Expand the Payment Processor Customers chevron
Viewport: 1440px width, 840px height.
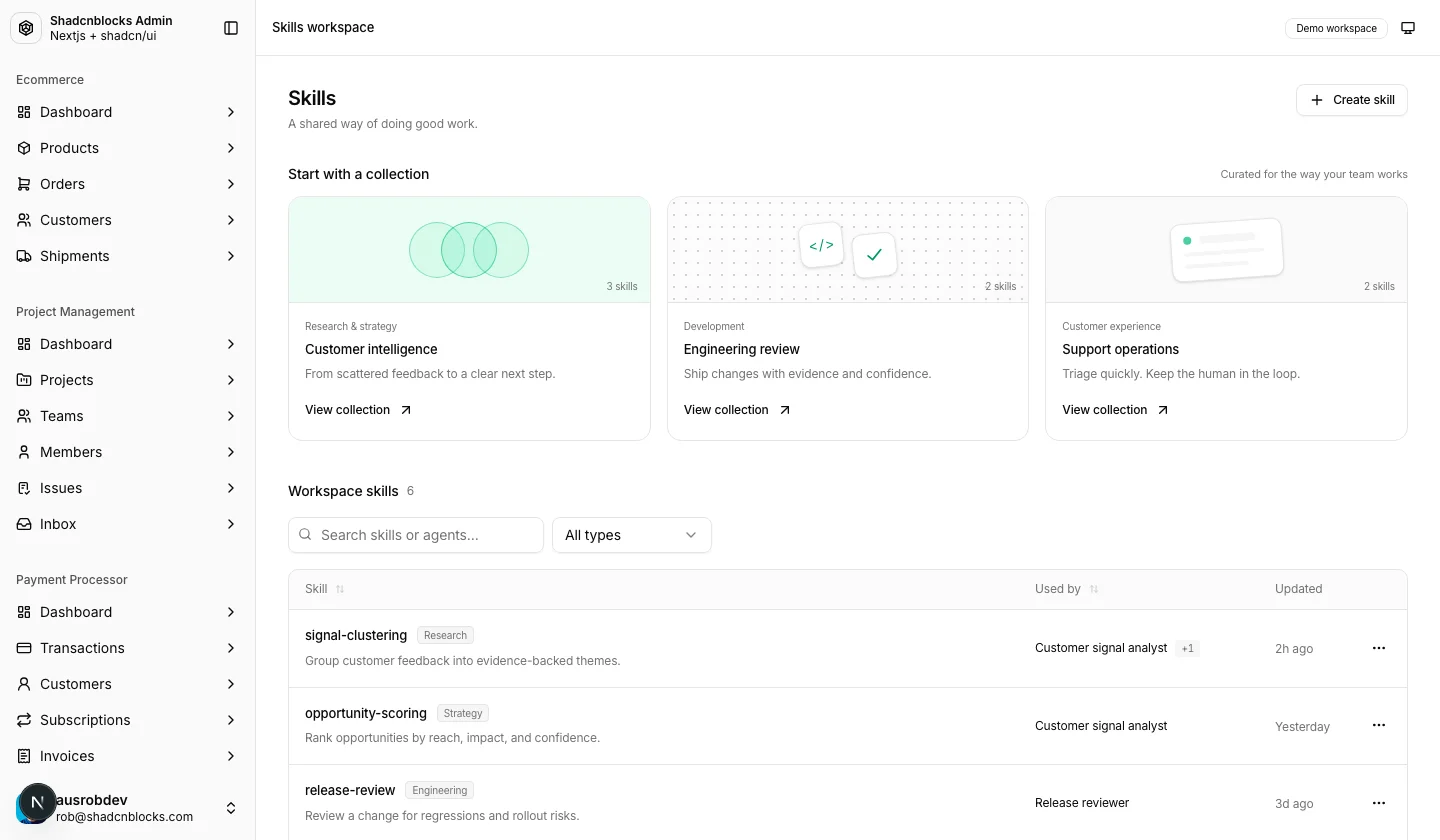tap(231, 684)
